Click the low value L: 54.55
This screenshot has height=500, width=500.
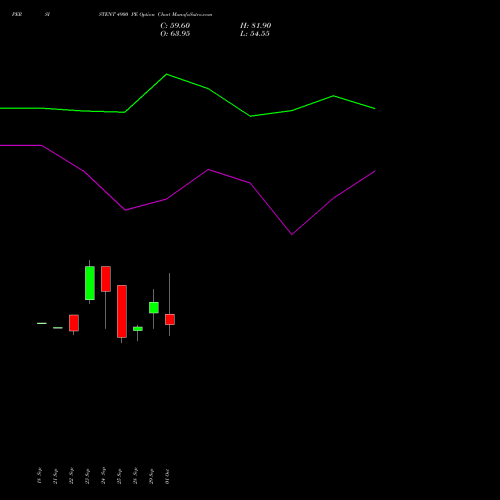point(255,34)
